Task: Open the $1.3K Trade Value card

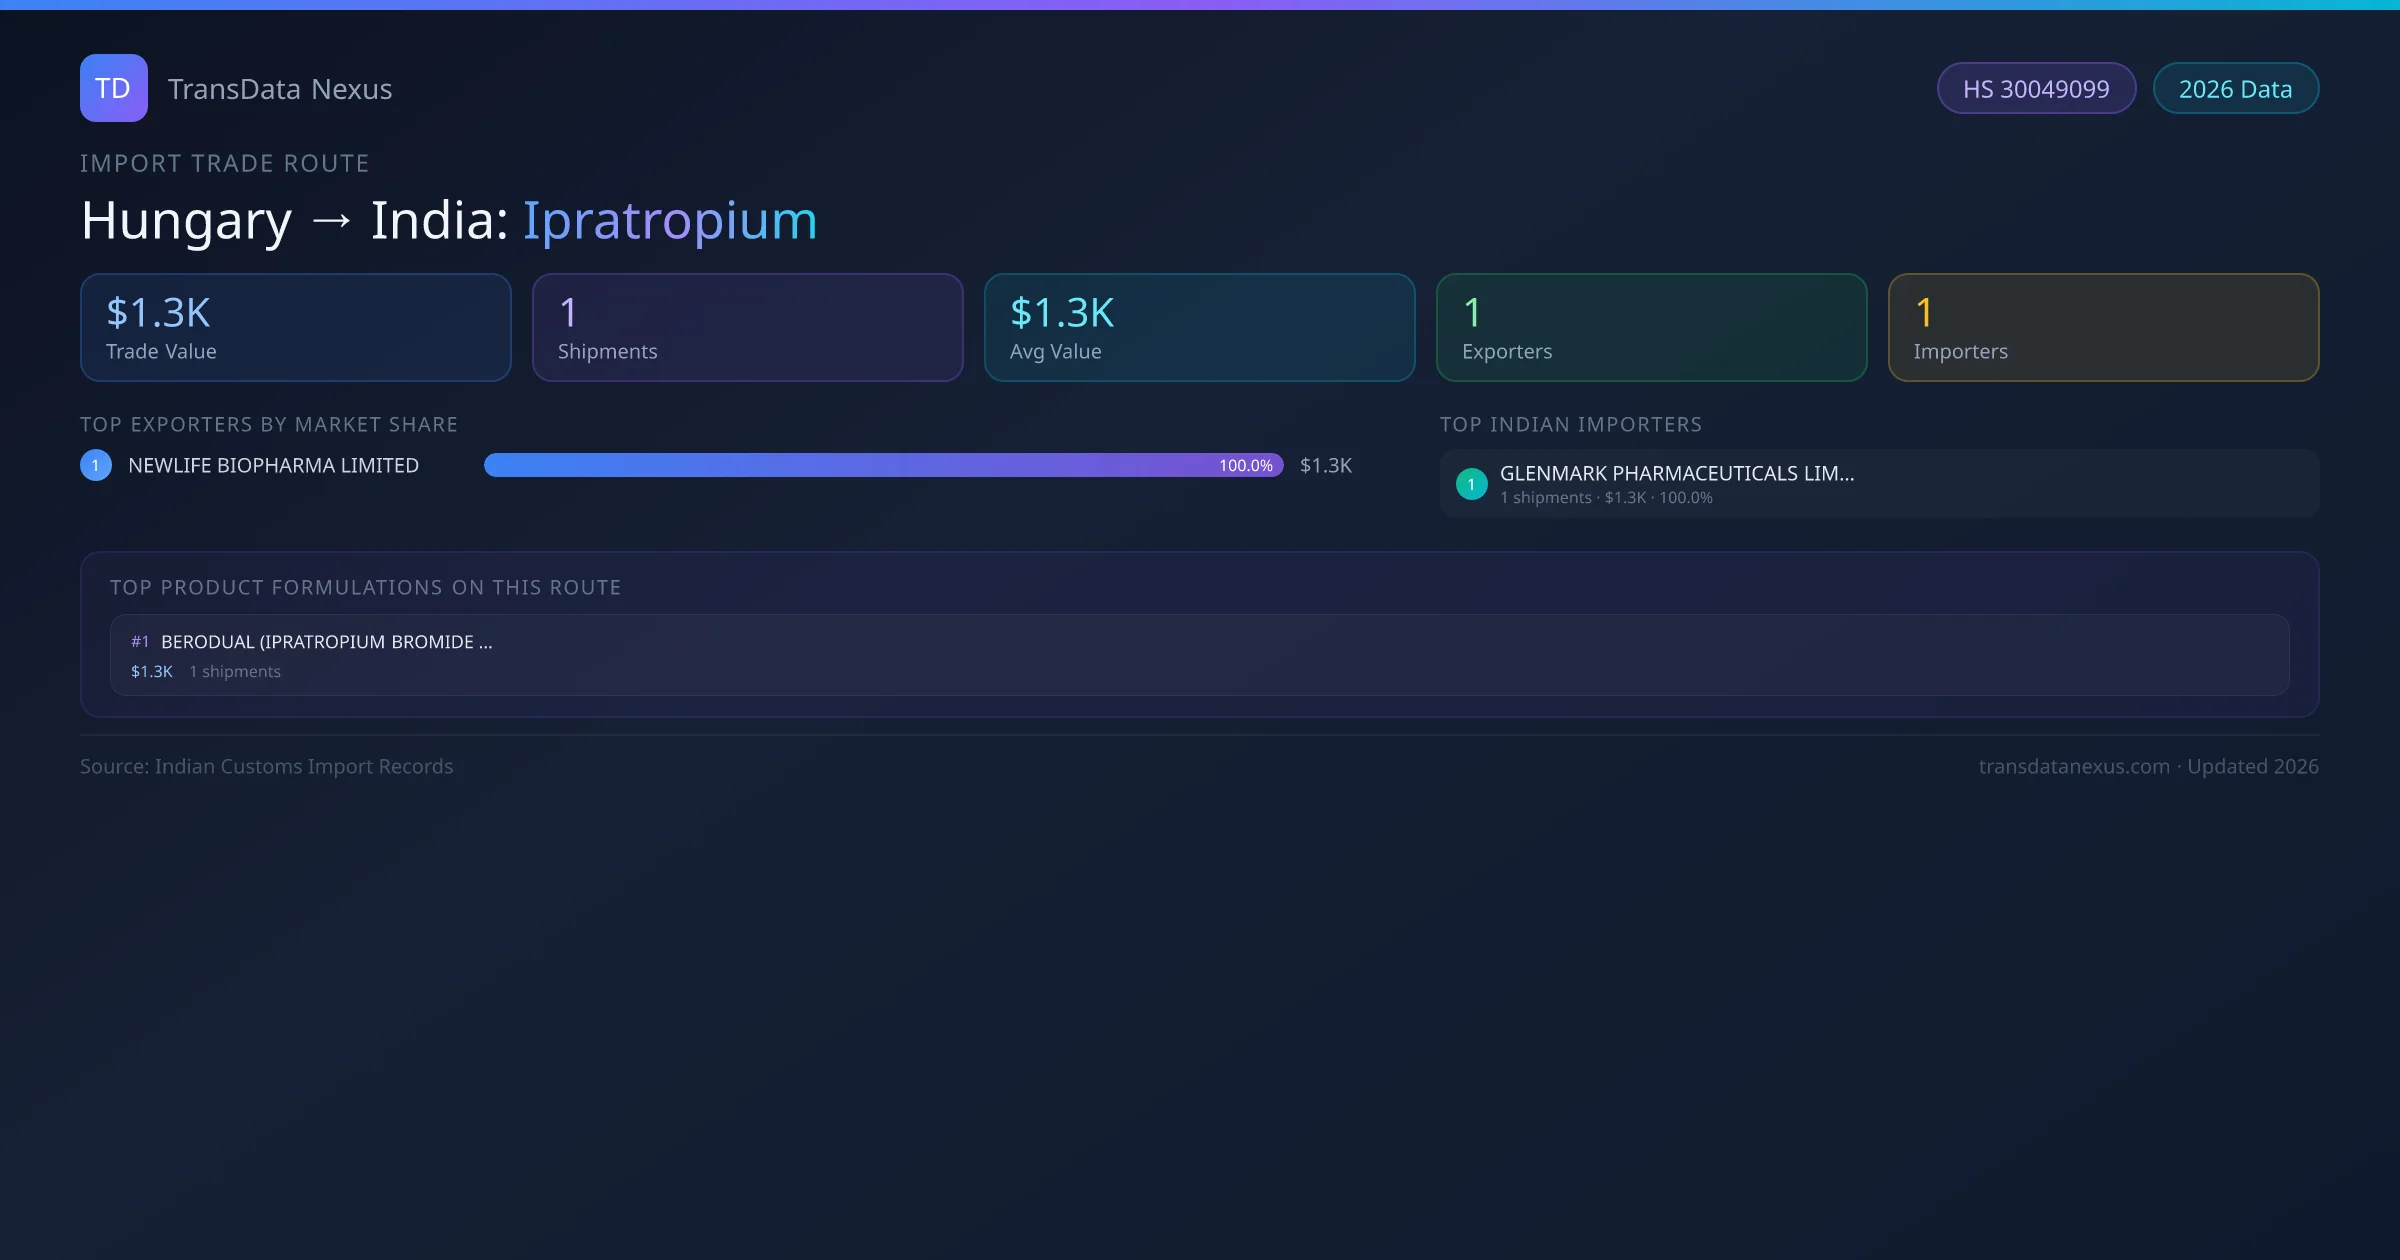Action: point(295,327)
